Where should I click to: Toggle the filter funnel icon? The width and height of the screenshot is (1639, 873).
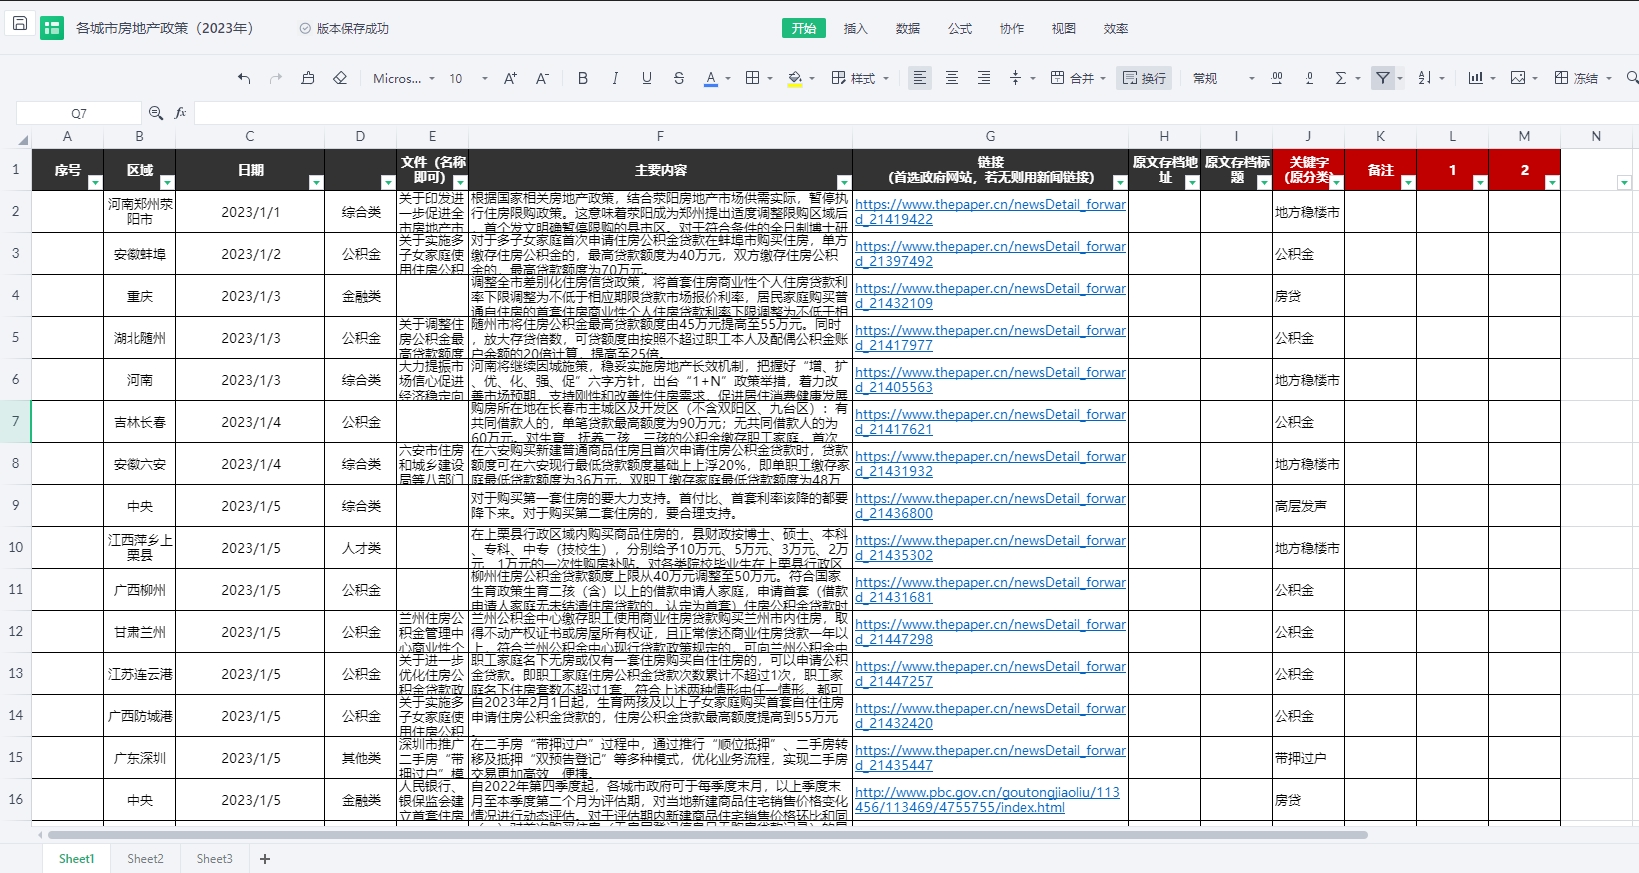1382,78
